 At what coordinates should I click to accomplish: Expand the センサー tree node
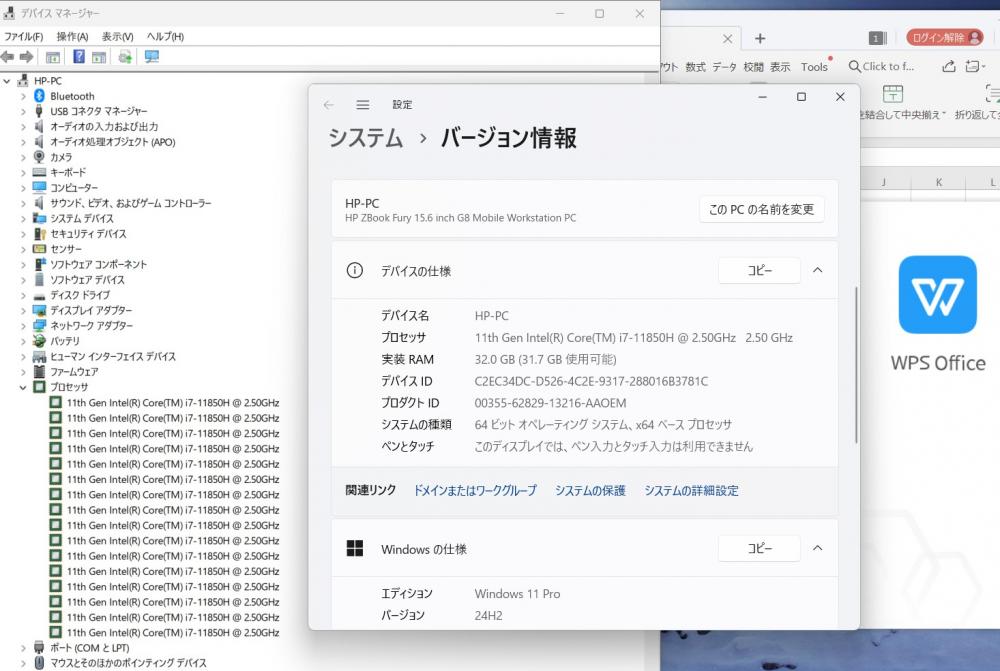[x=23, y=249]
